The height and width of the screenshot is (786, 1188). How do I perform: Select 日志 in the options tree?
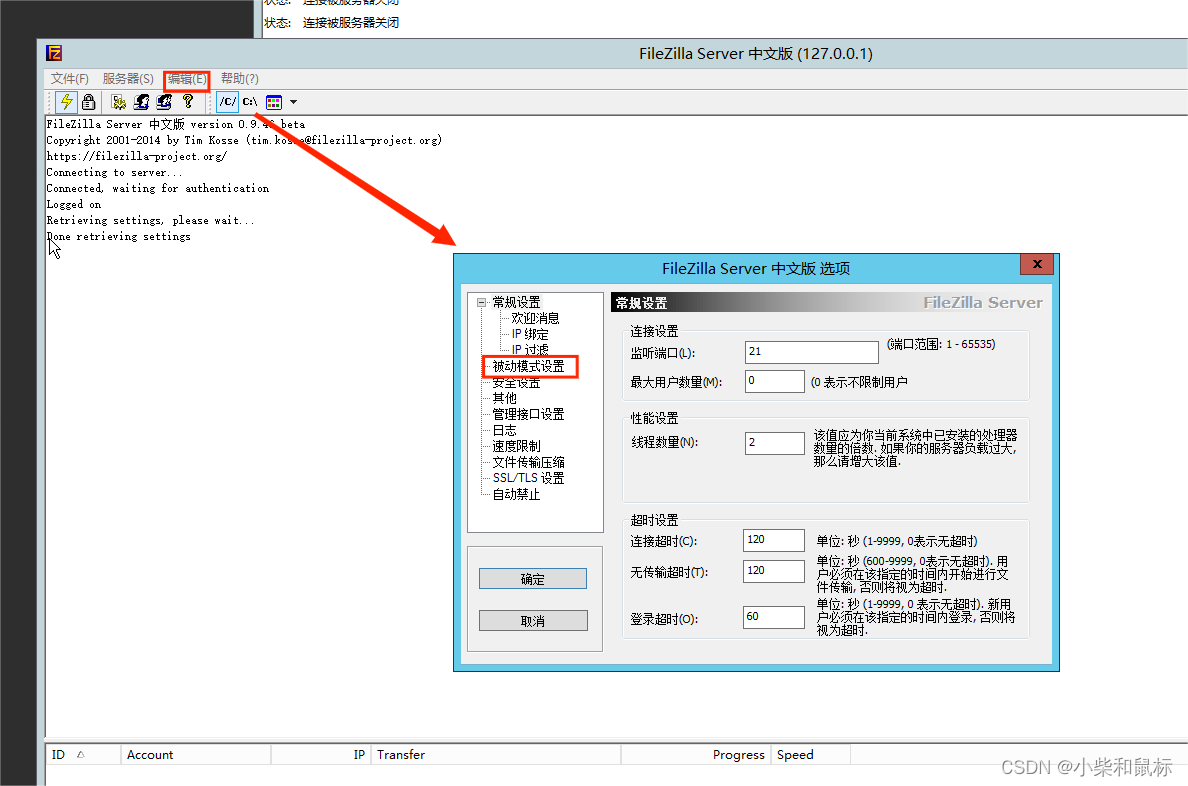point(505,430)
